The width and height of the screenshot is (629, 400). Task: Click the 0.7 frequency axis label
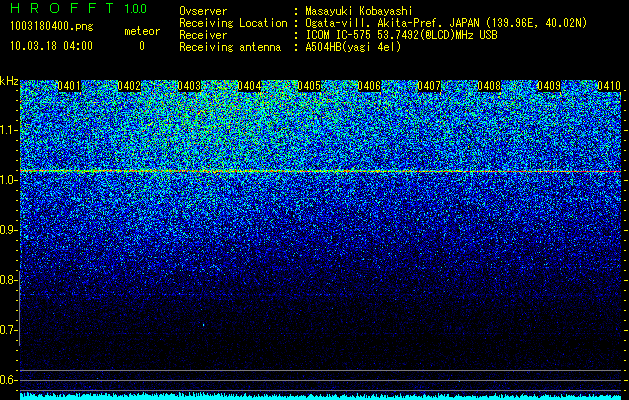pyautogui.click(x=8, y=330)
